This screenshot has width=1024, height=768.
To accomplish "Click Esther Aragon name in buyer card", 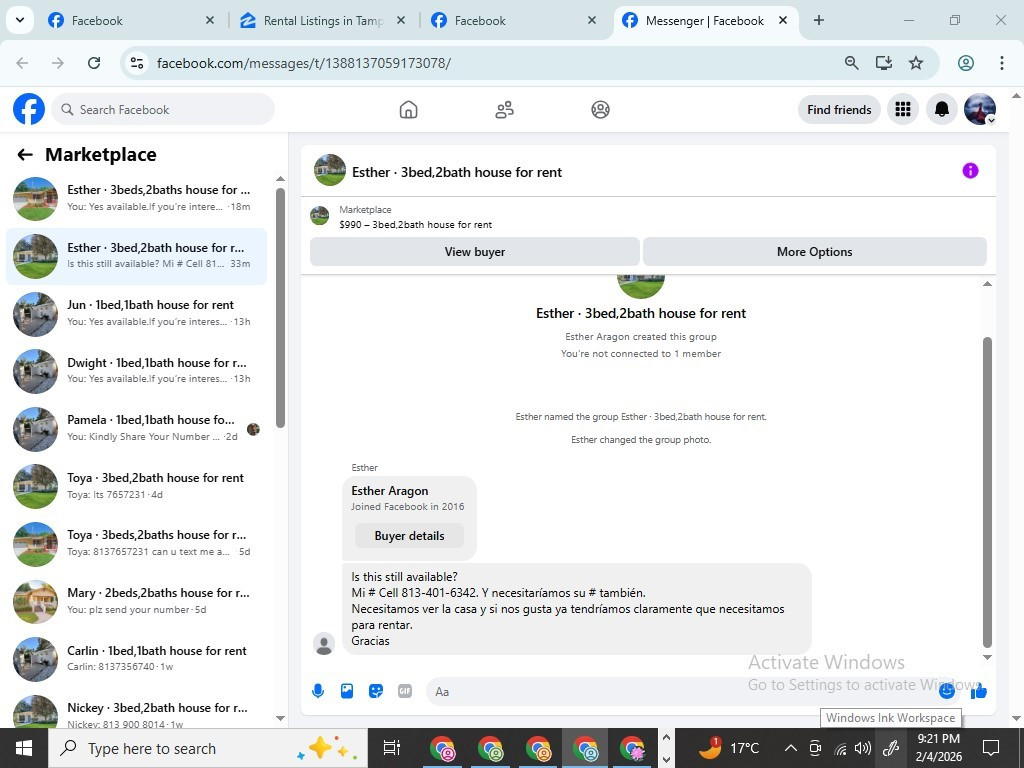I will tap(390, 491).
